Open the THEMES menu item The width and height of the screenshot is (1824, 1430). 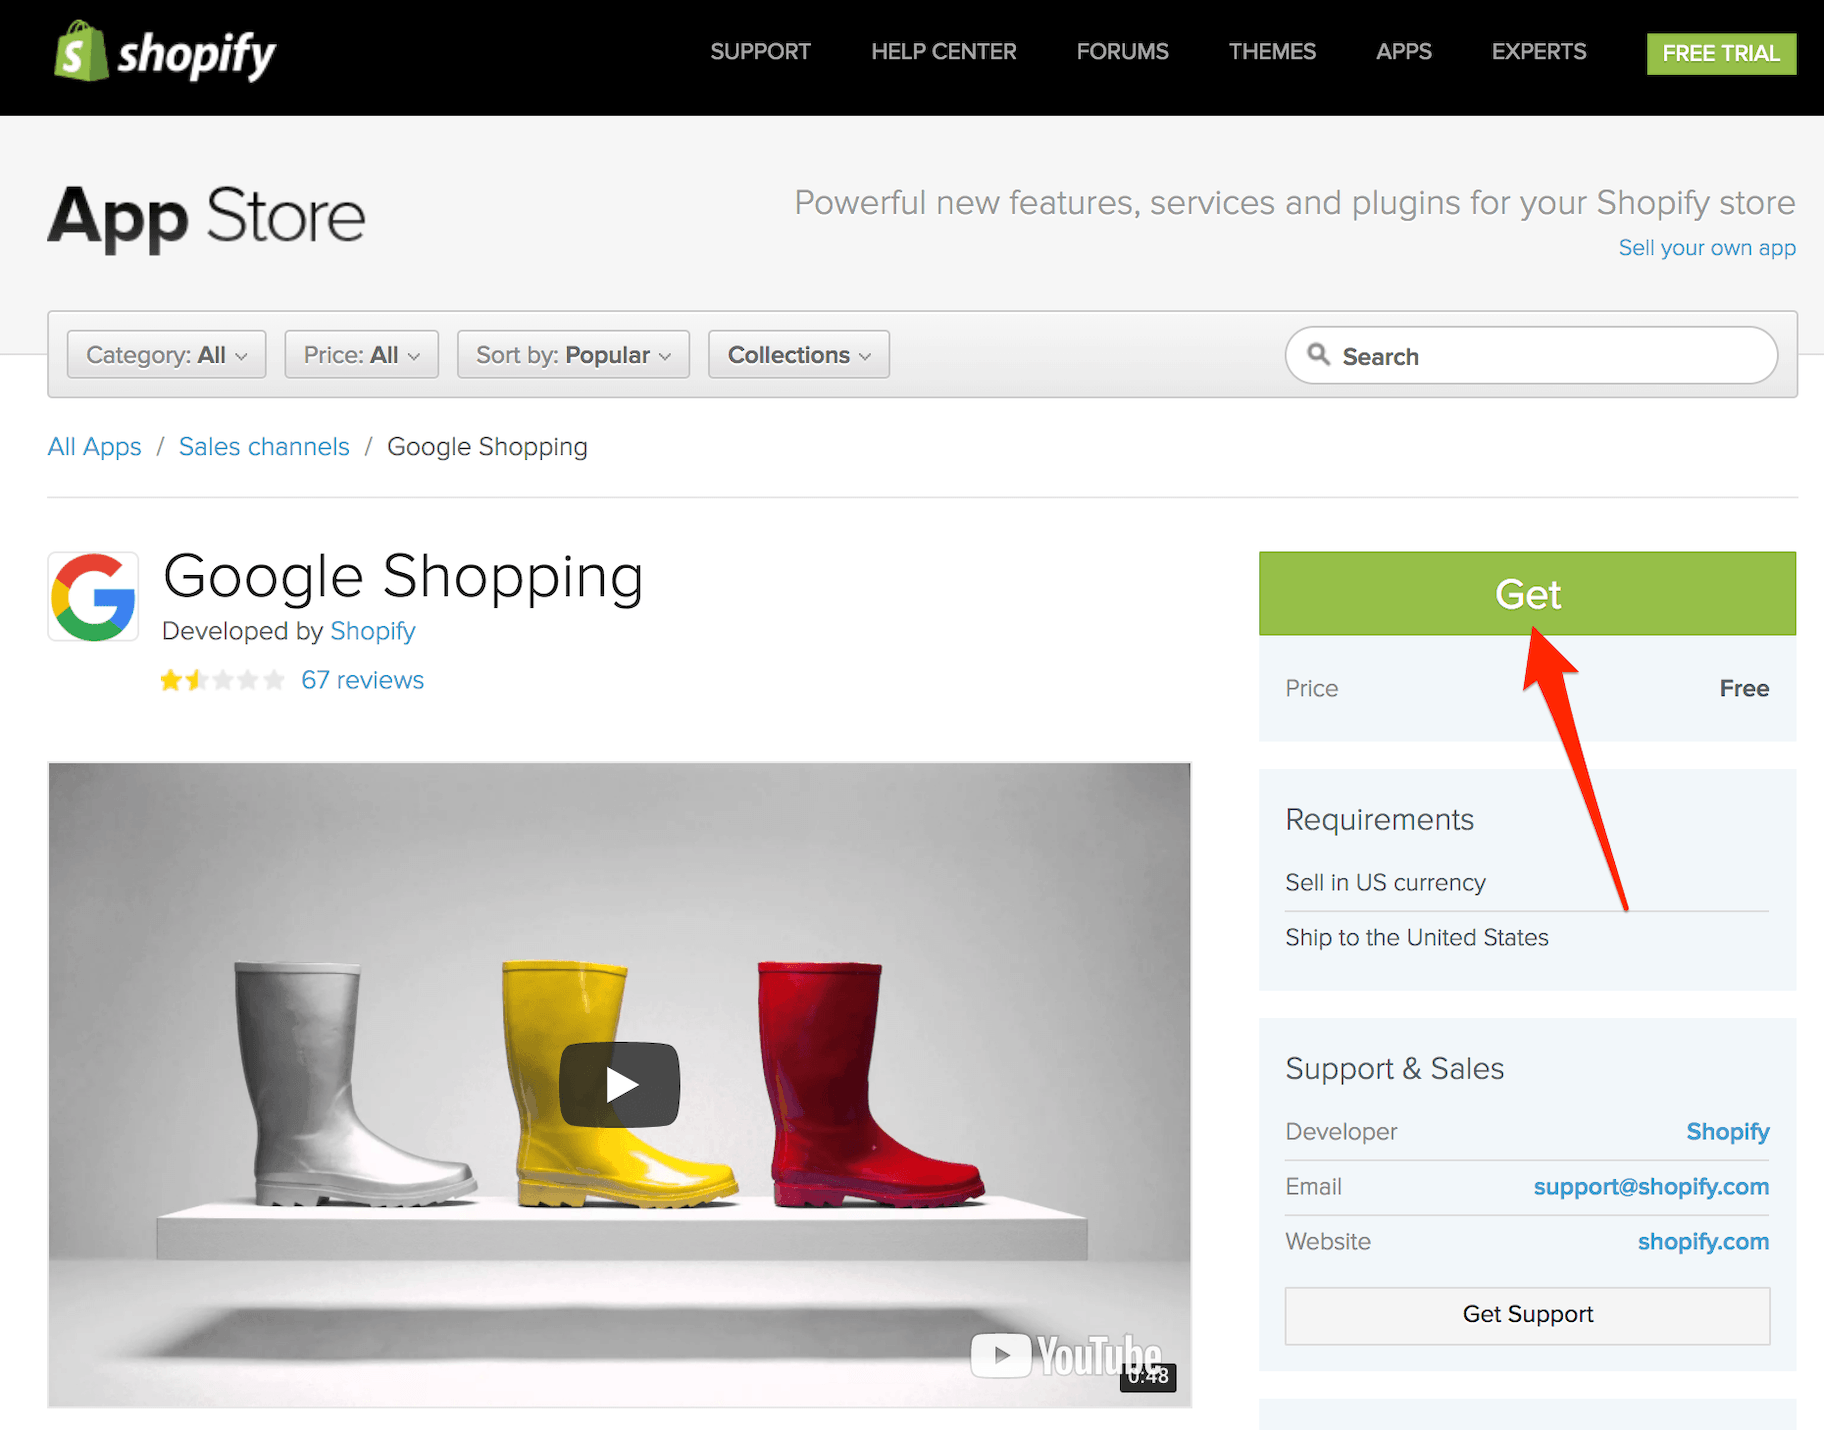pyautogui.click(x=1272, y=52)
